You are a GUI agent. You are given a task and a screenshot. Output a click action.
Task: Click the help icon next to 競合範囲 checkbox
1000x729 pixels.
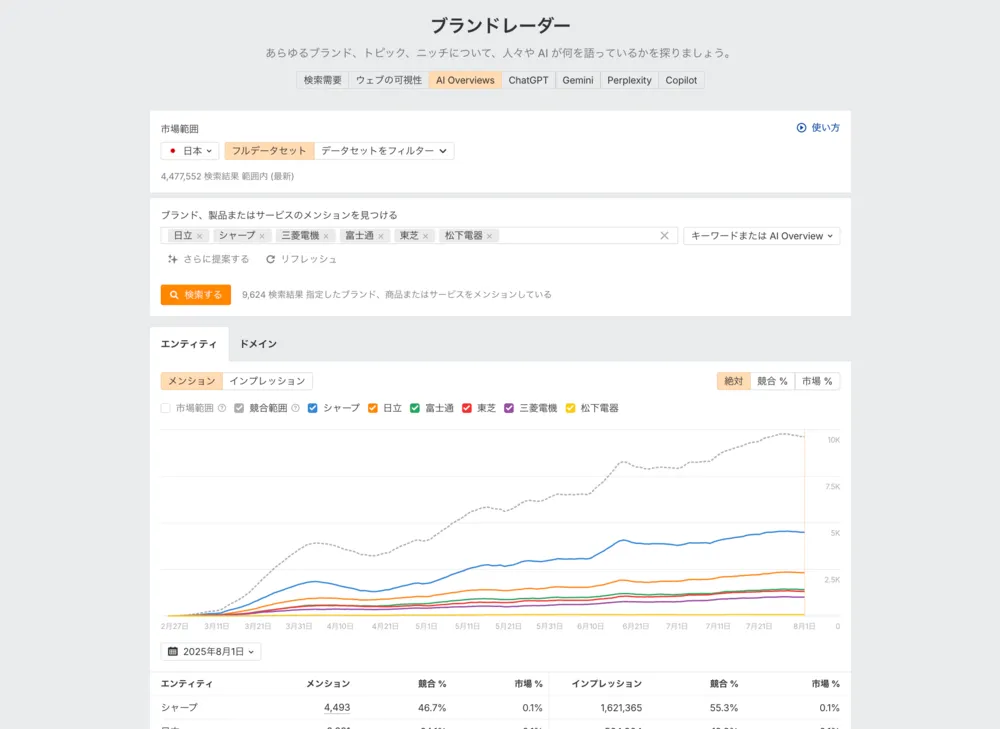(295, 408)
